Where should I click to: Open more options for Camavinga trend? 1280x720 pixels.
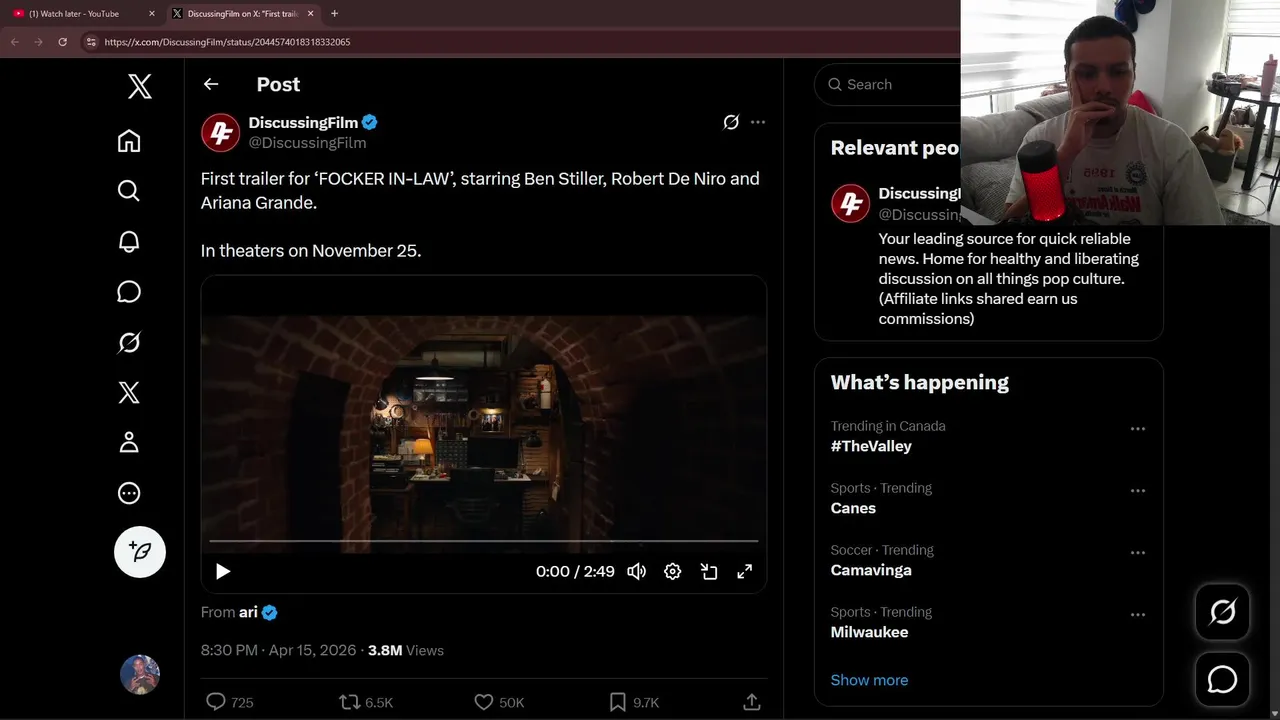pos(1138,553)
